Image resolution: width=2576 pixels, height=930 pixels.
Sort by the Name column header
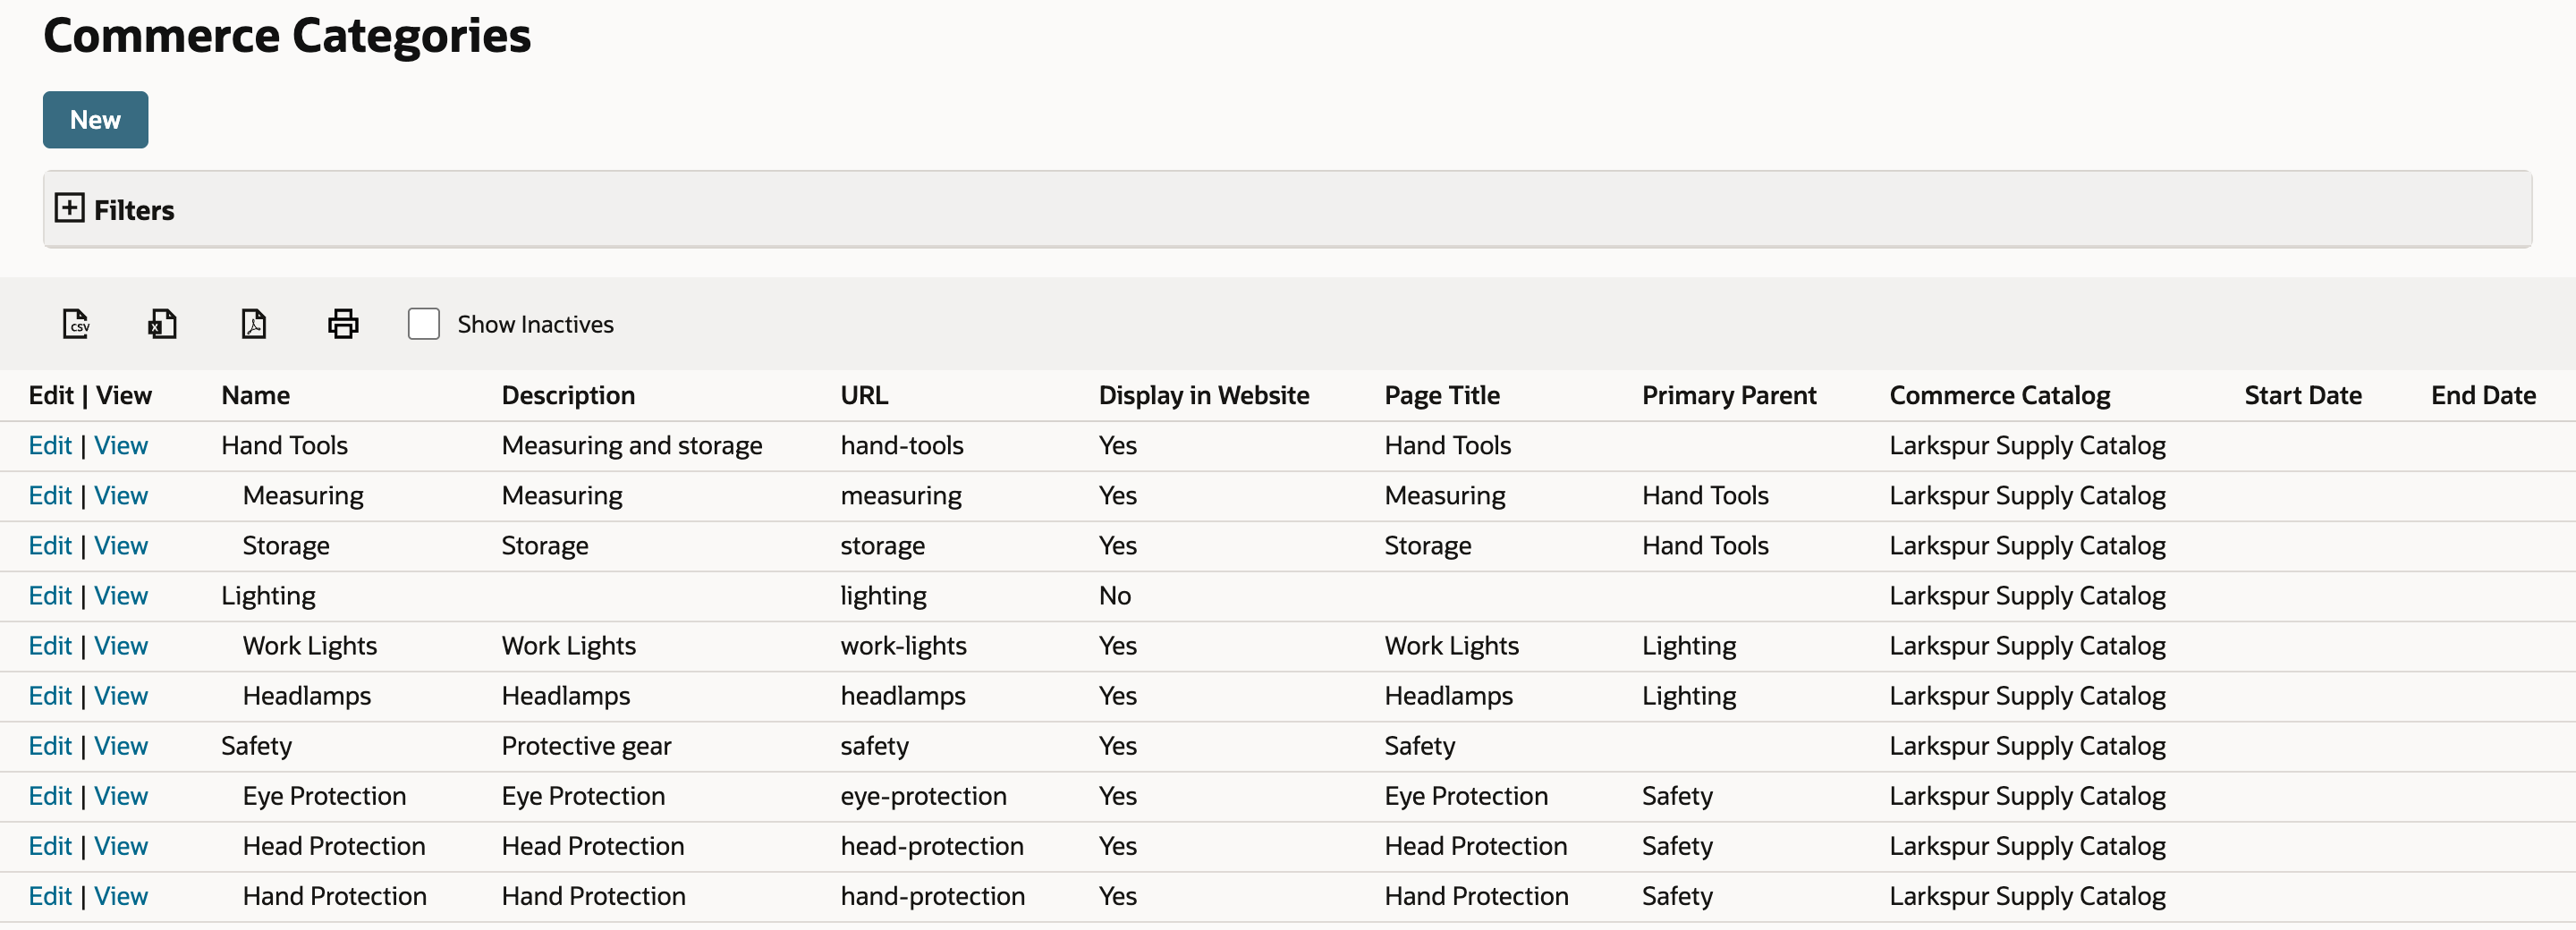click(x=256, y=396)
